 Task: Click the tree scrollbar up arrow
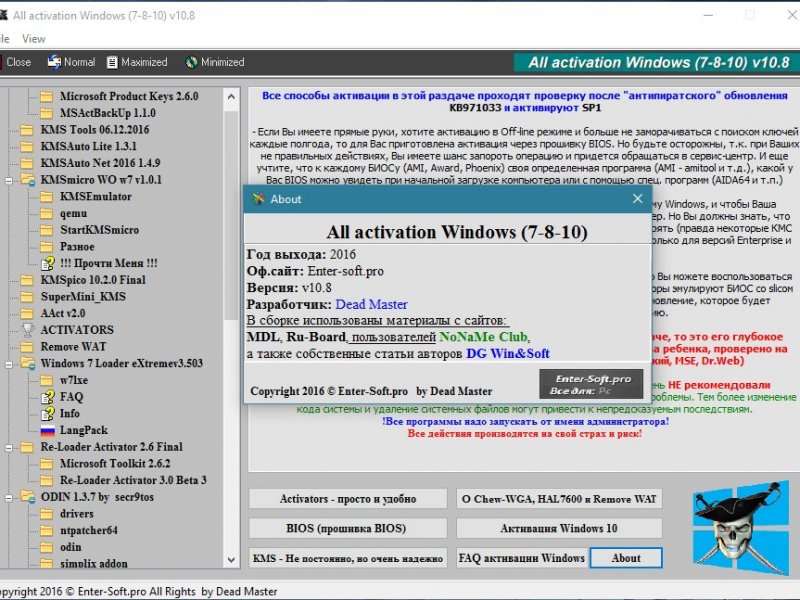point(231,96)
